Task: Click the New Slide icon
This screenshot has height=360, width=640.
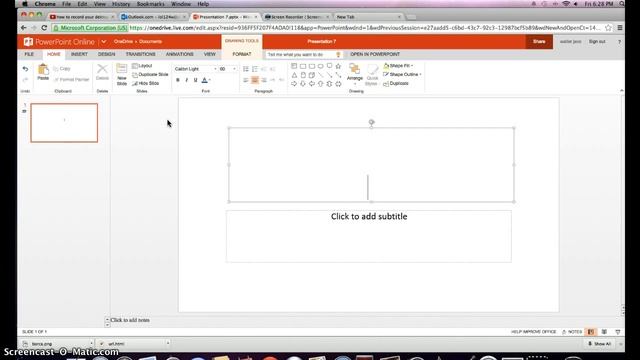Action: click(122, 69)
